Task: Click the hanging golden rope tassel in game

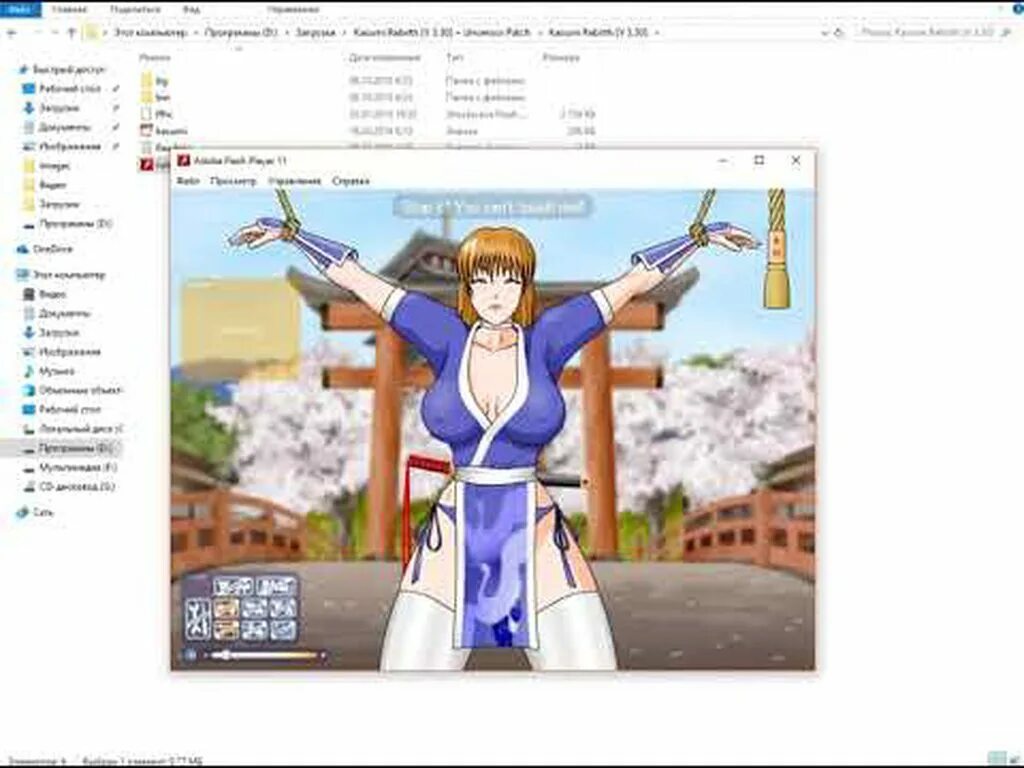Action: point(776,250)
